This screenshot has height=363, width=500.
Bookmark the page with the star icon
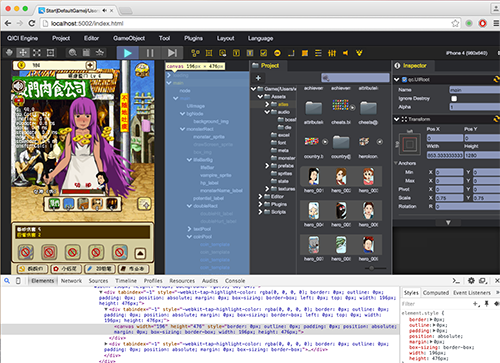[455, 23]
